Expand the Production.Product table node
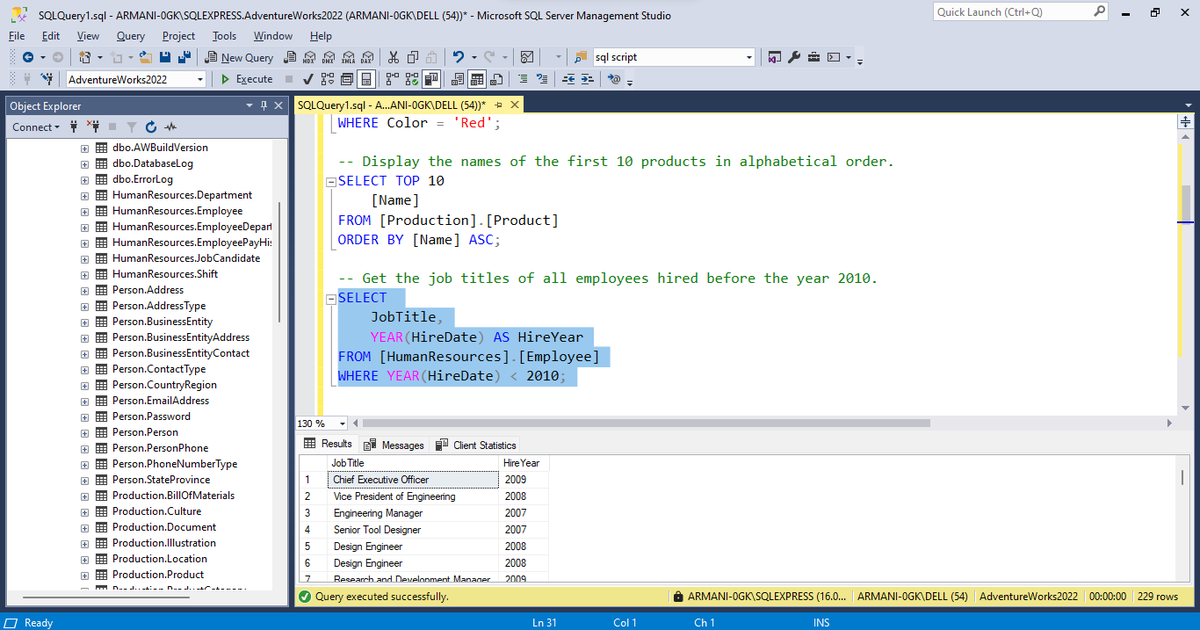The width and height of the screenshot is (1200, 630). 86,575
